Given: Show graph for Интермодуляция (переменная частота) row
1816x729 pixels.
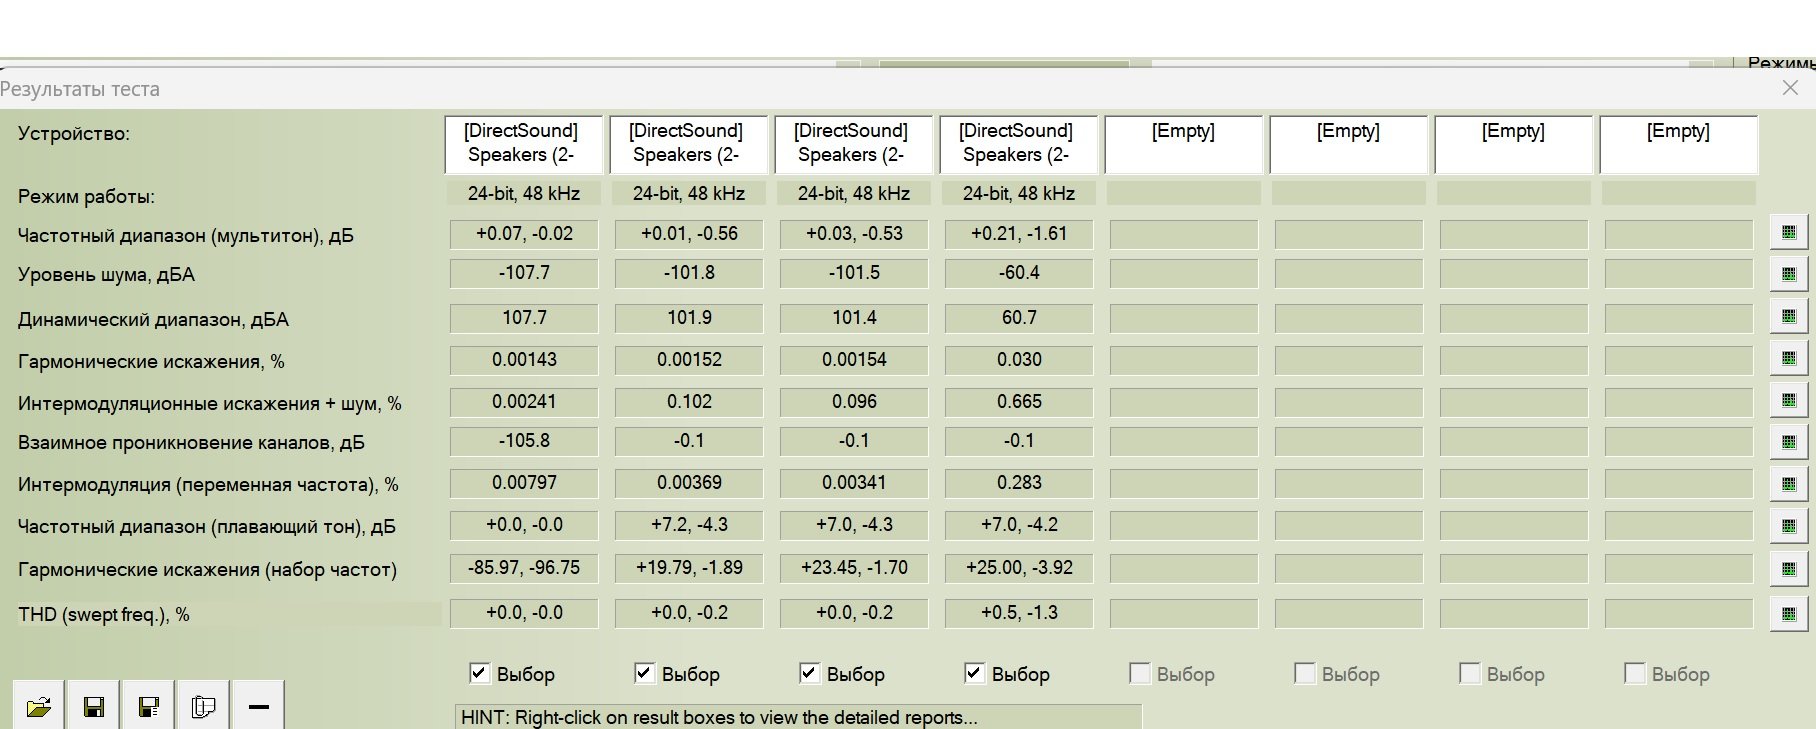Looking at the screenshot, I should point(1788,484).
